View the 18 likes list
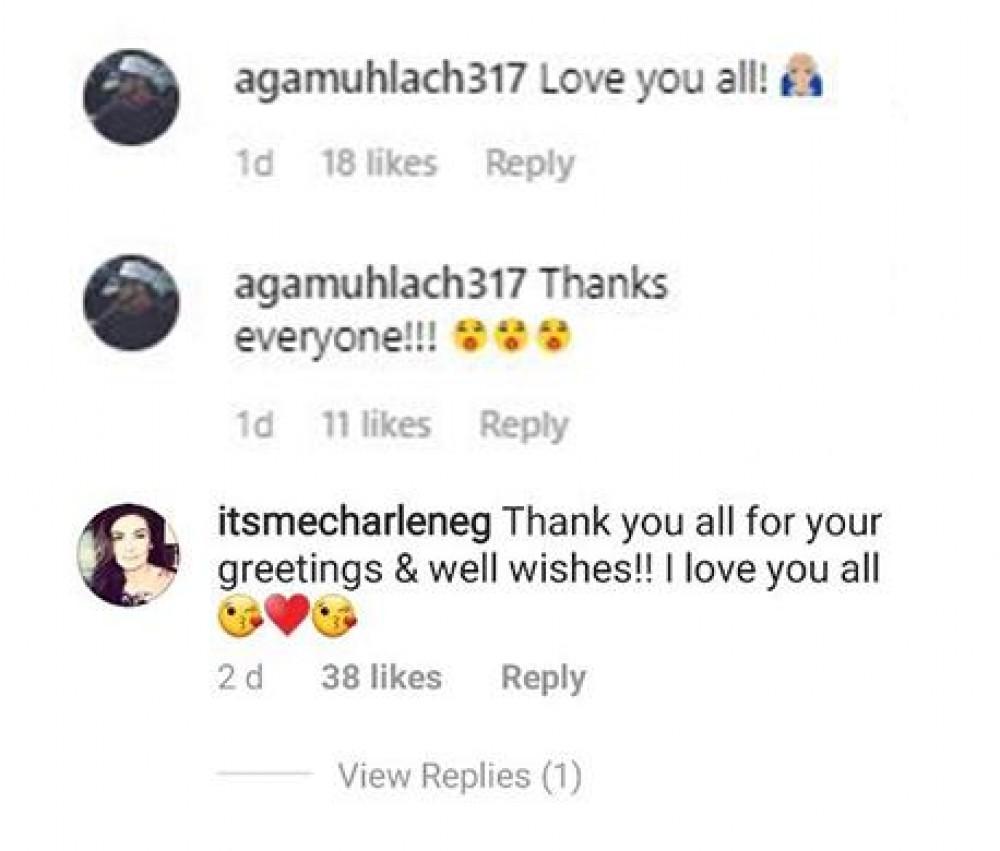The height and width of the screenshot is (851, 1000). click(x=379, y=163)
